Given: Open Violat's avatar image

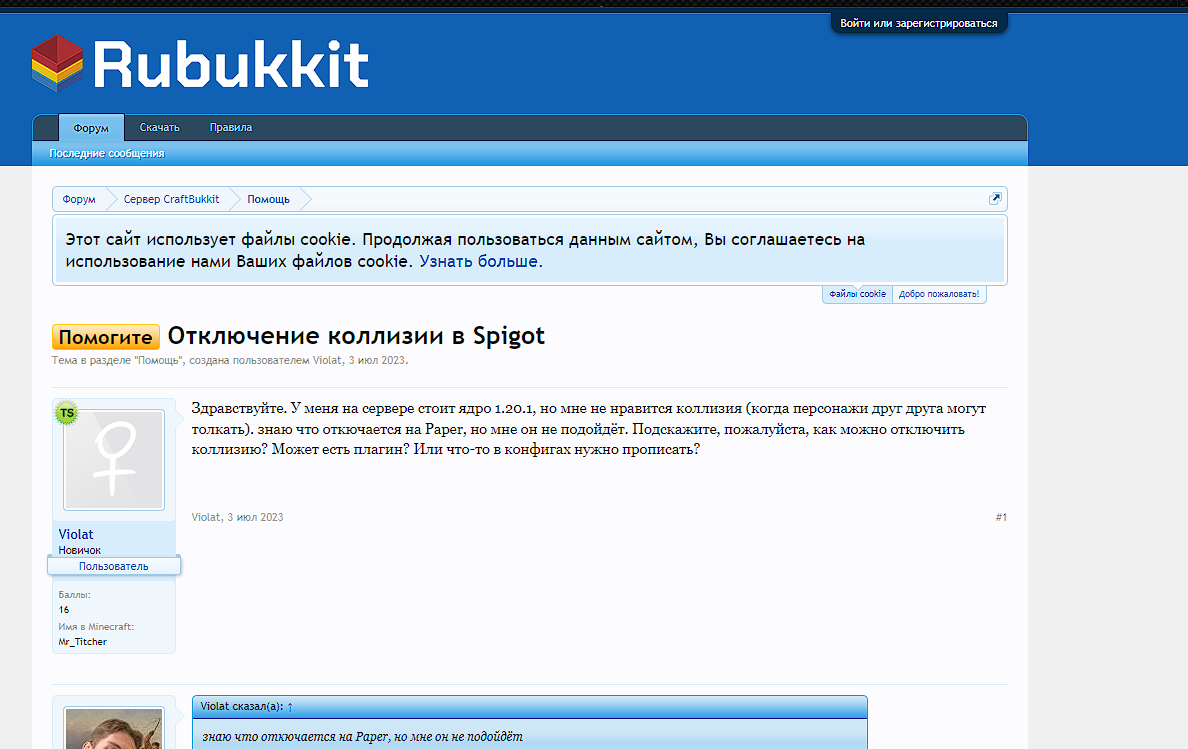Looking at the screenshot, I should 114,460.
